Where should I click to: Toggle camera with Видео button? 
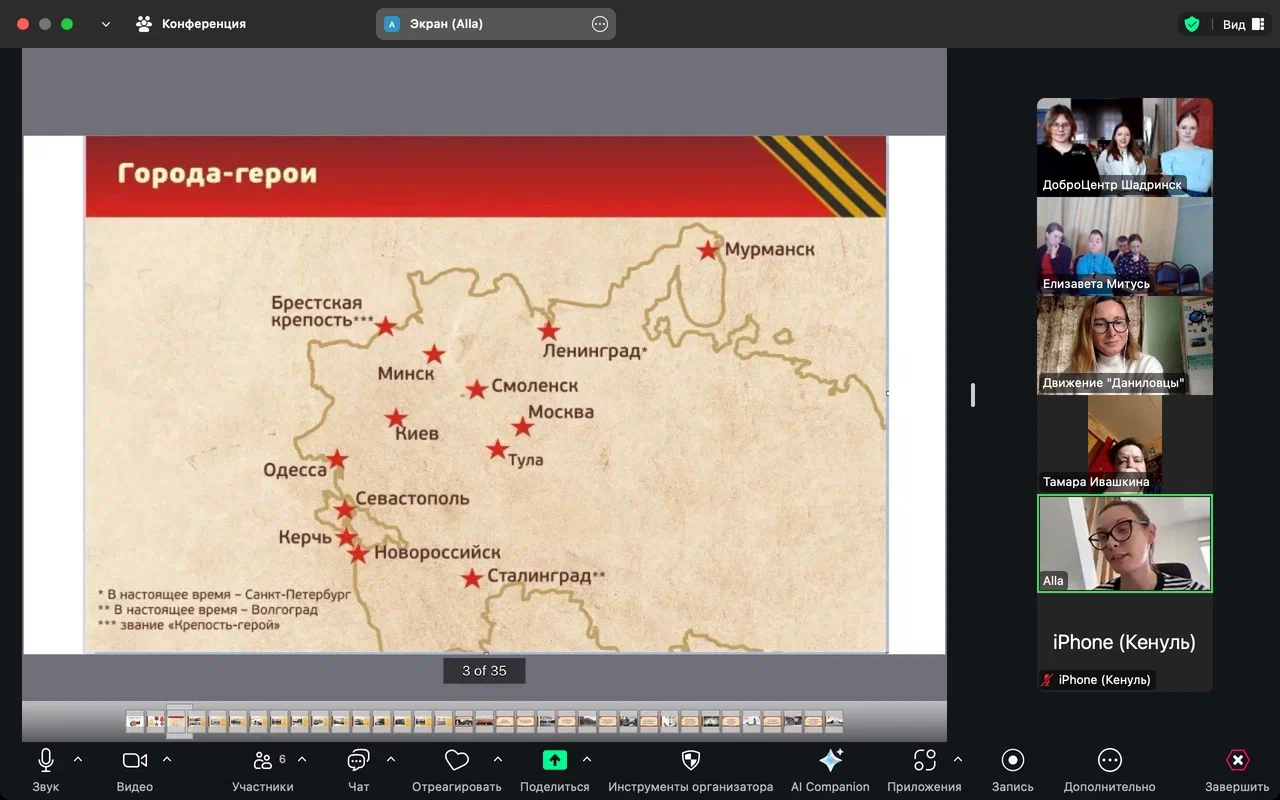tap(134, 761)
